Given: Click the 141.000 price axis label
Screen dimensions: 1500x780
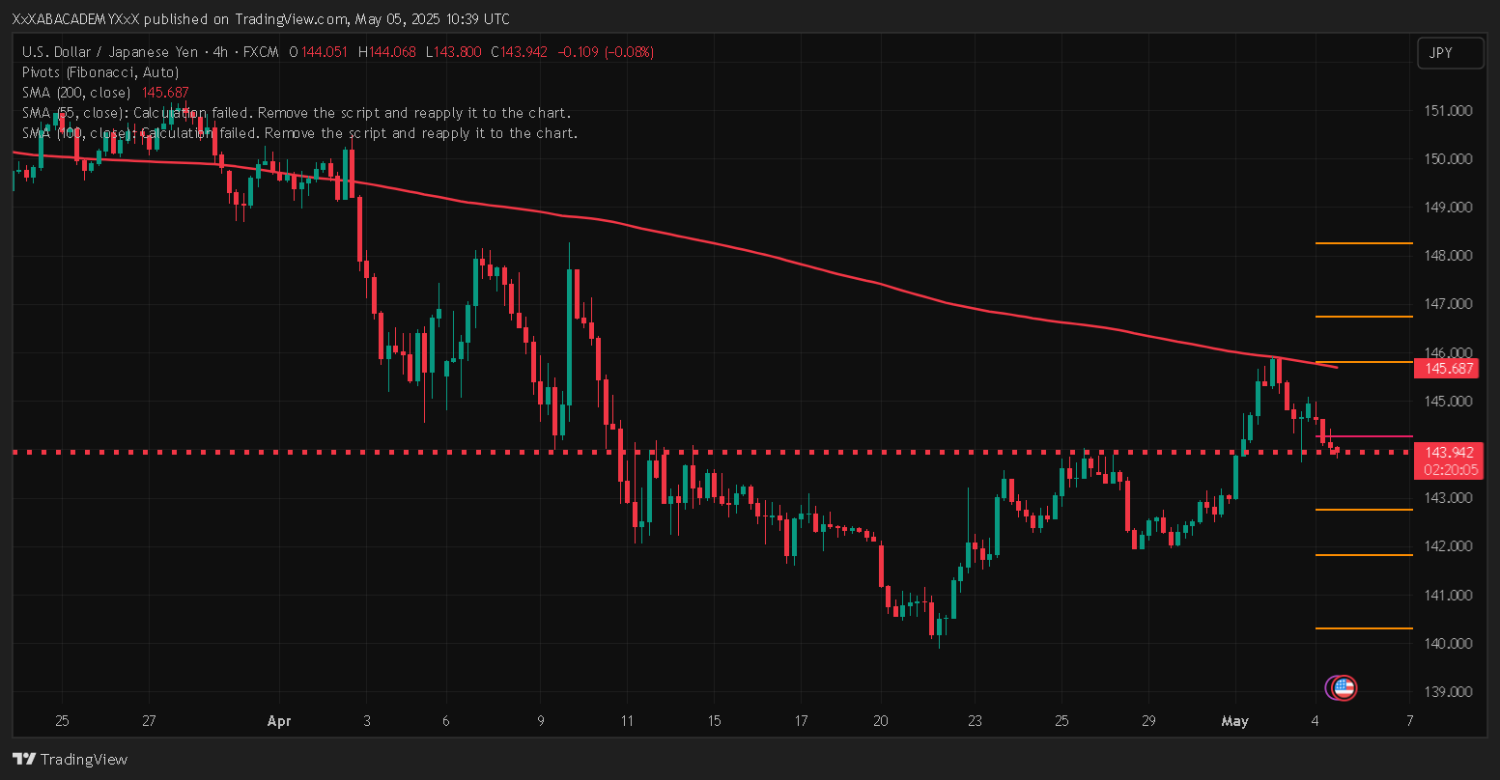Looking at the screenshot, I should click(x=1448, y=595).
